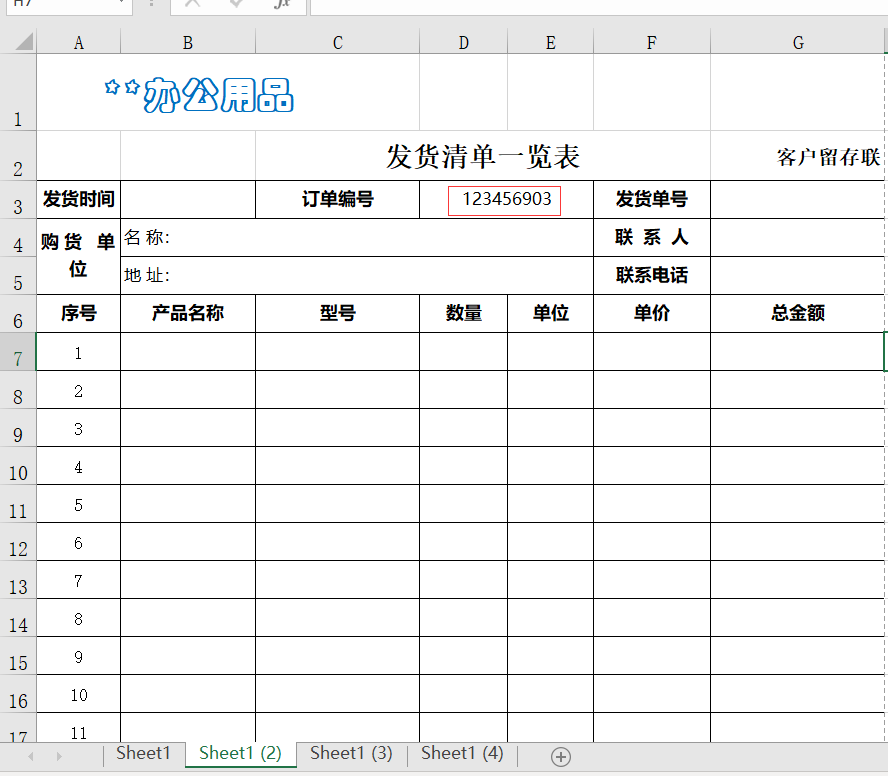Select column C header

coord(338,42)
